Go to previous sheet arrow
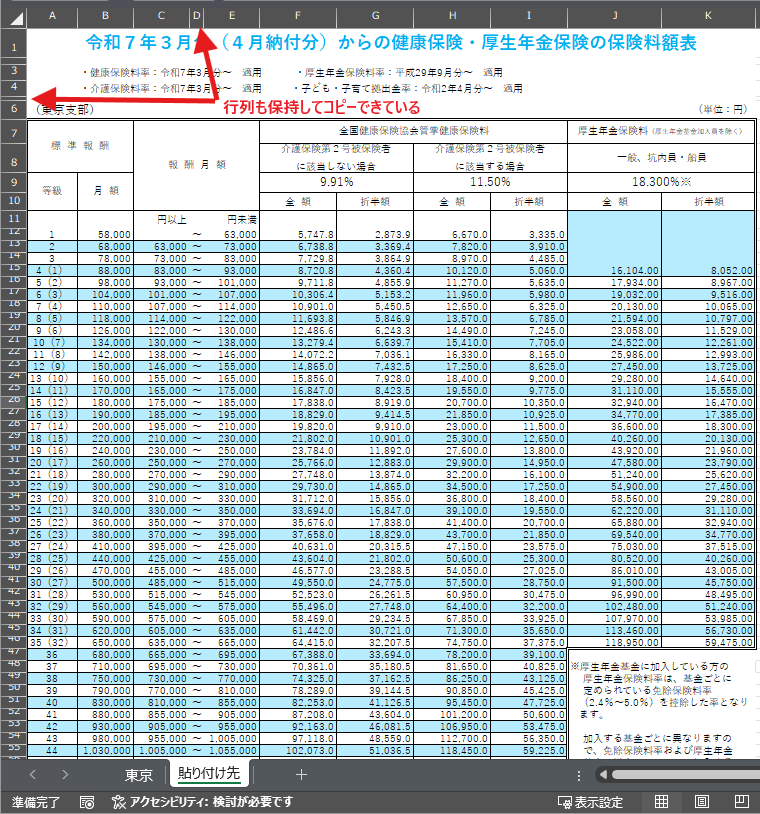This screenshot has width=760, height=814. [x=33, y=775]
